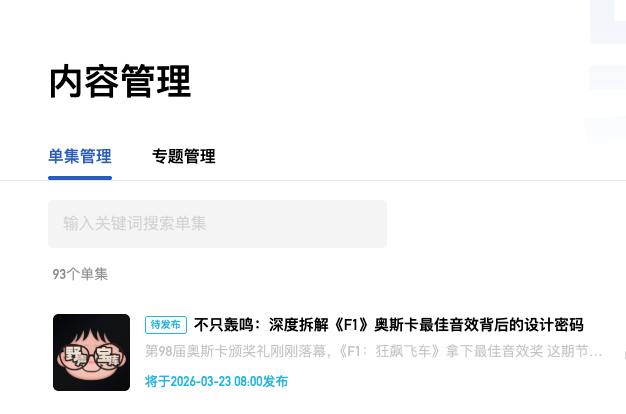Click the episode description starting with 第98届奥斯卡颁奖礼

(373, 351)
